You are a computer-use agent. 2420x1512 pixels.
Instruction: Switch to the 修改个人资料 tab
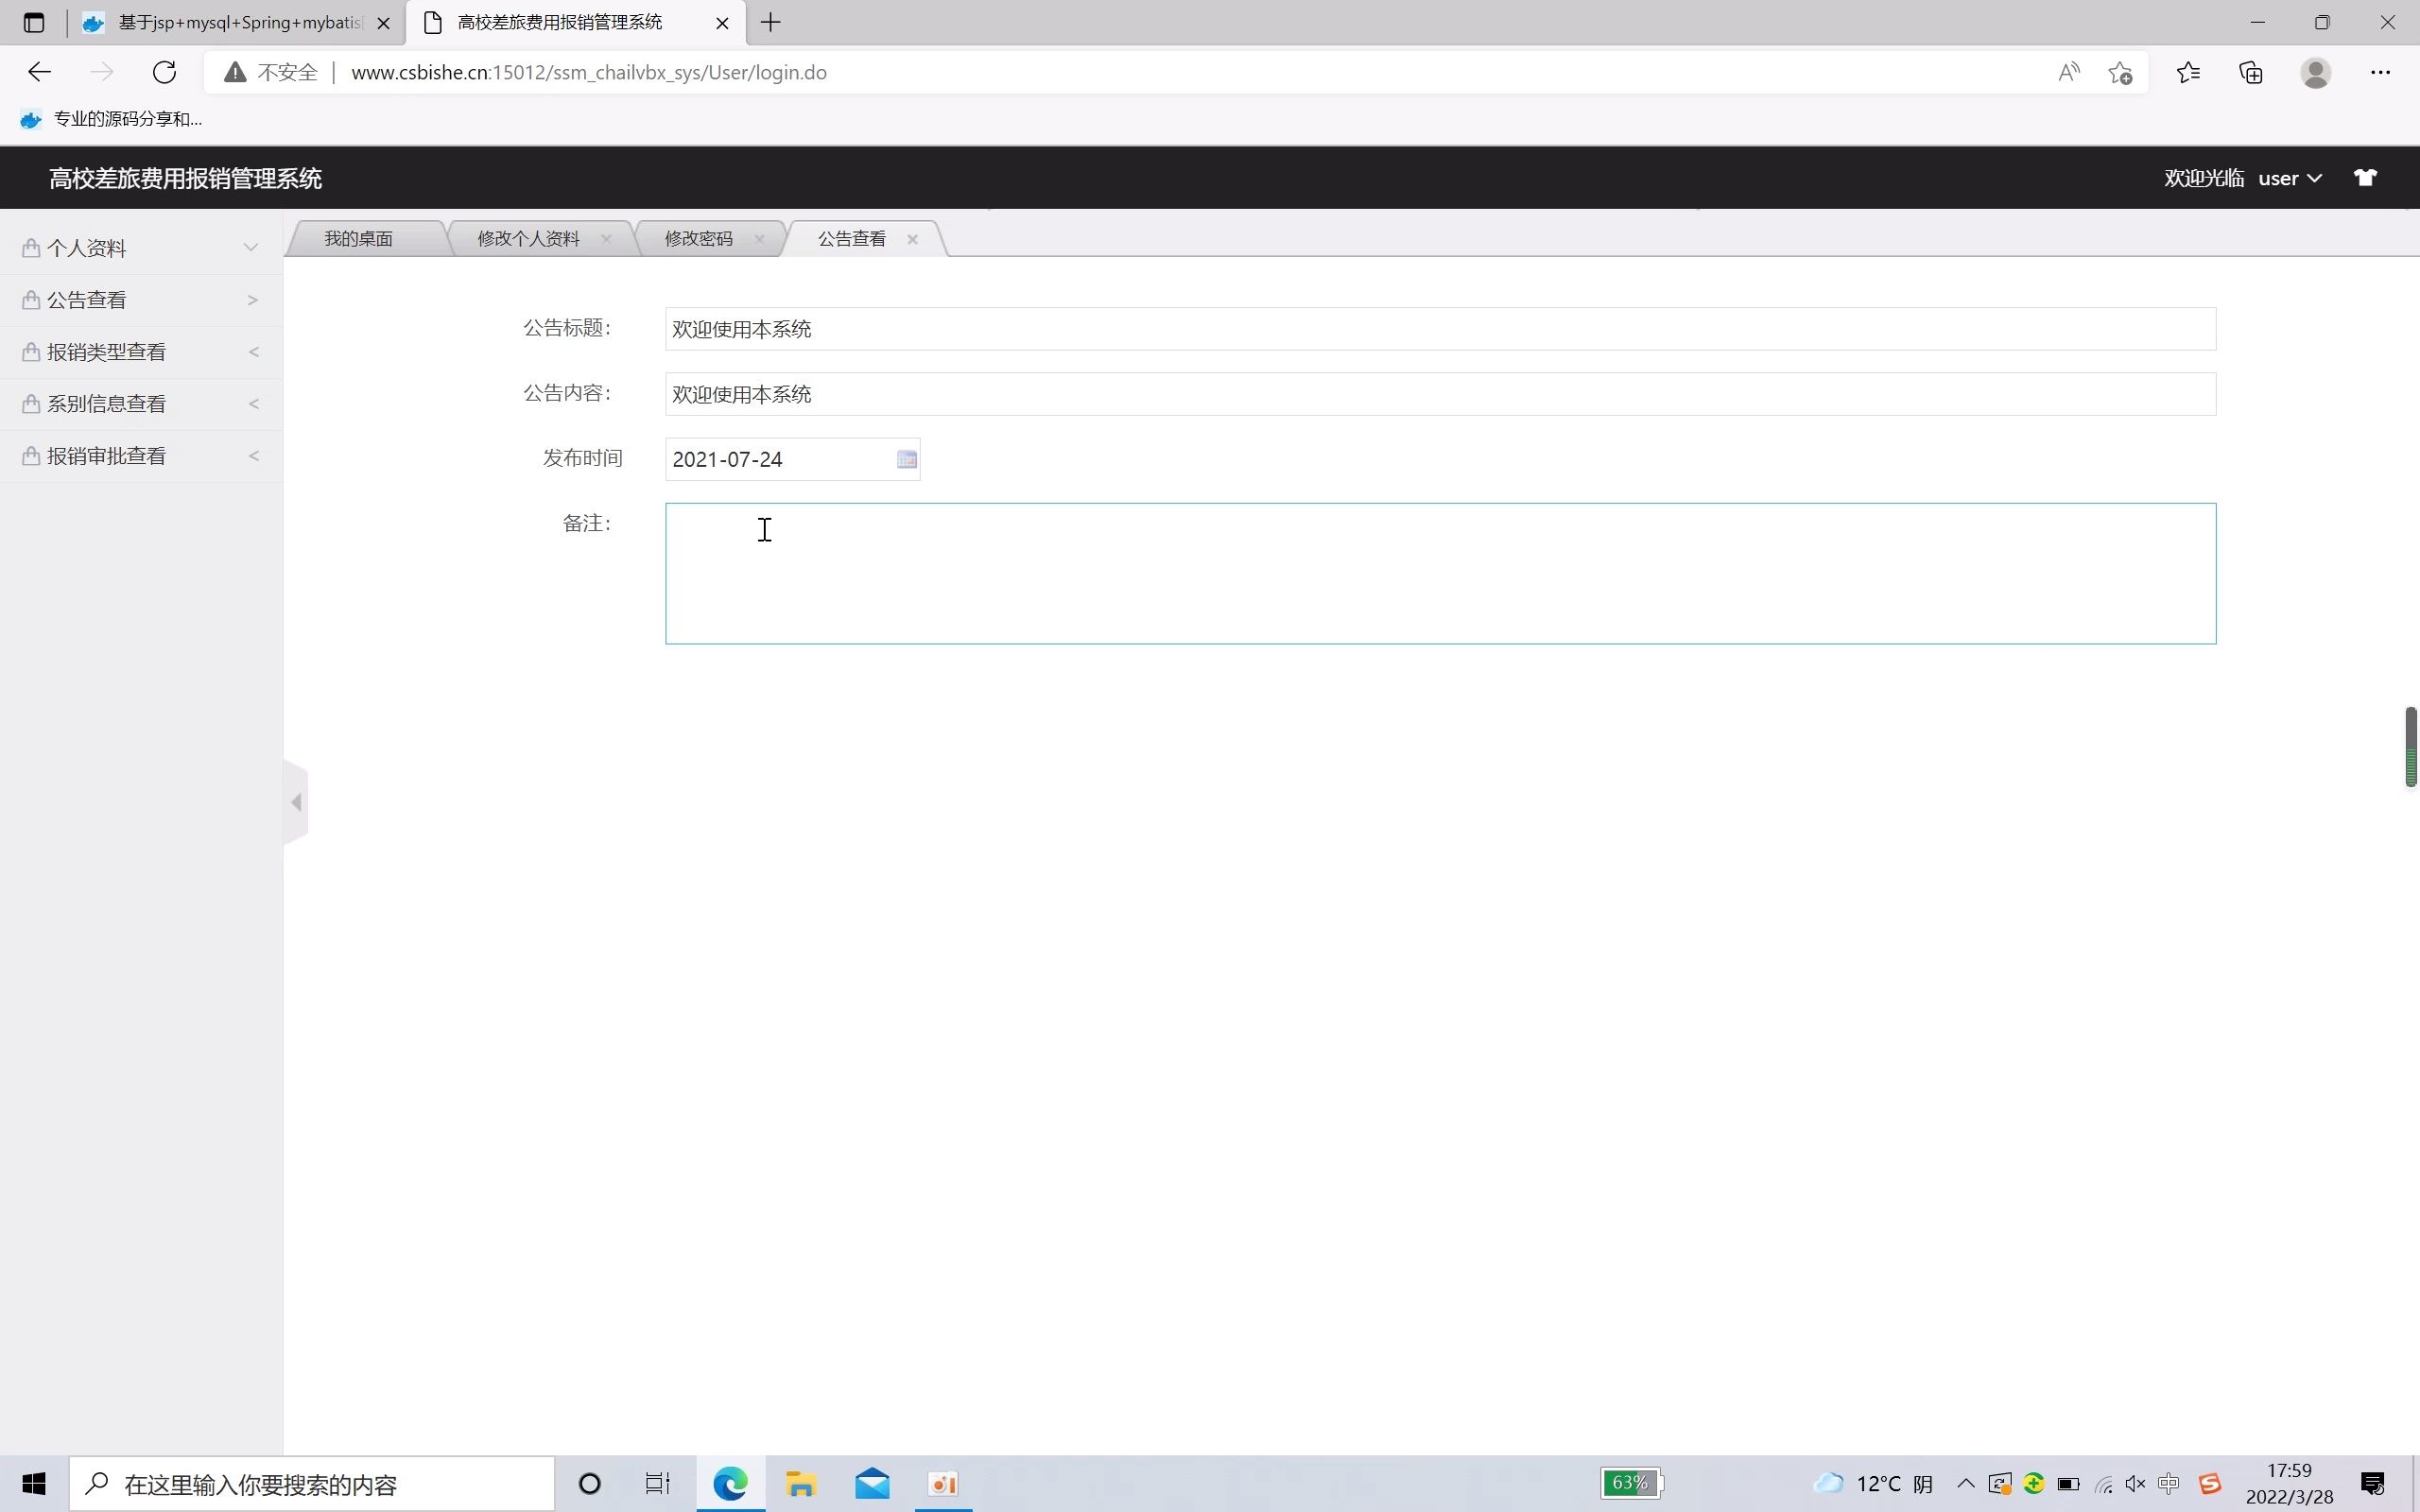(528, 238)
